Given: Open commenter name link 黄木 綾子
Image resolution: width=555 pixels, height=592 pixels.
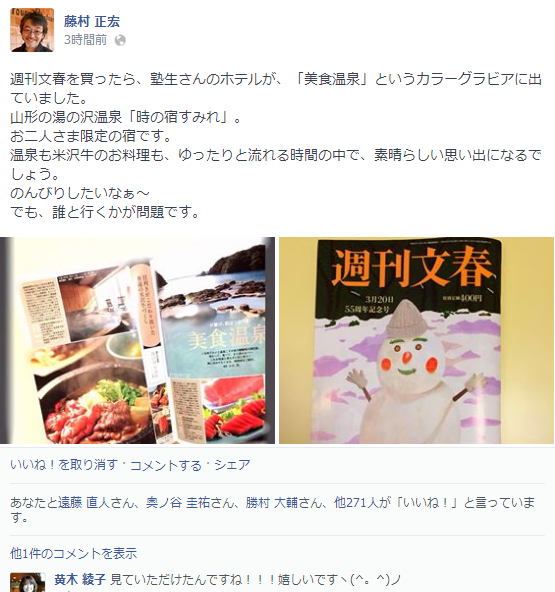Looking at the screenshot, I should (x=80, y=579).
